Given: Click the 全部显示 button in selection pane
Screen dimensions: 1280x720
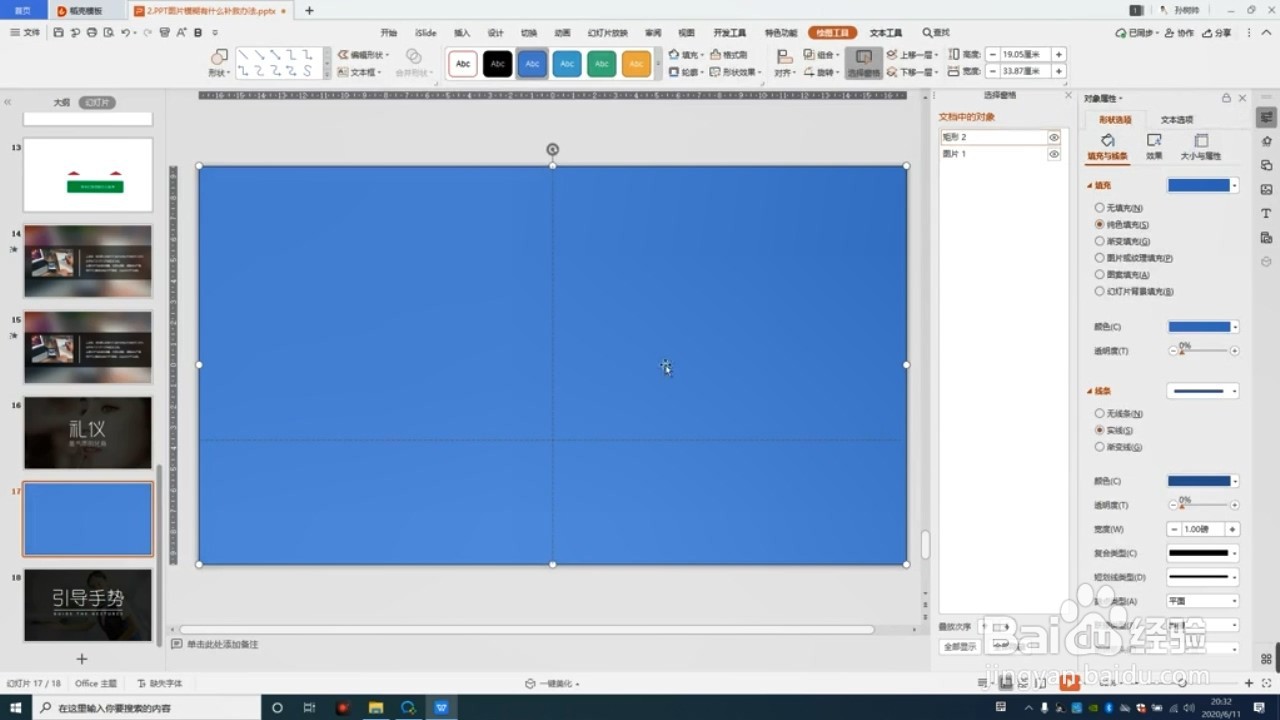Looking at the screenshot, I should 960,647.
